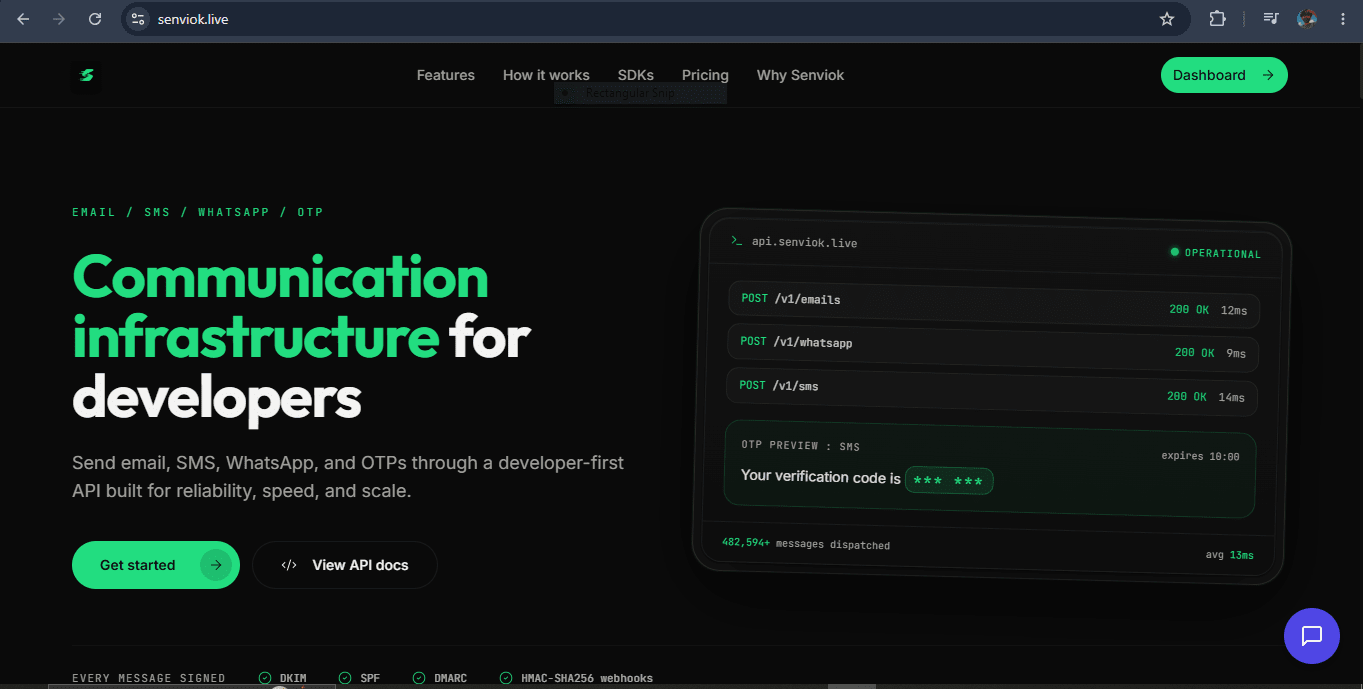Click the 200 OK 12ms status
The height and width of the screenshot is (689, 1363).
coord(1208,310)
